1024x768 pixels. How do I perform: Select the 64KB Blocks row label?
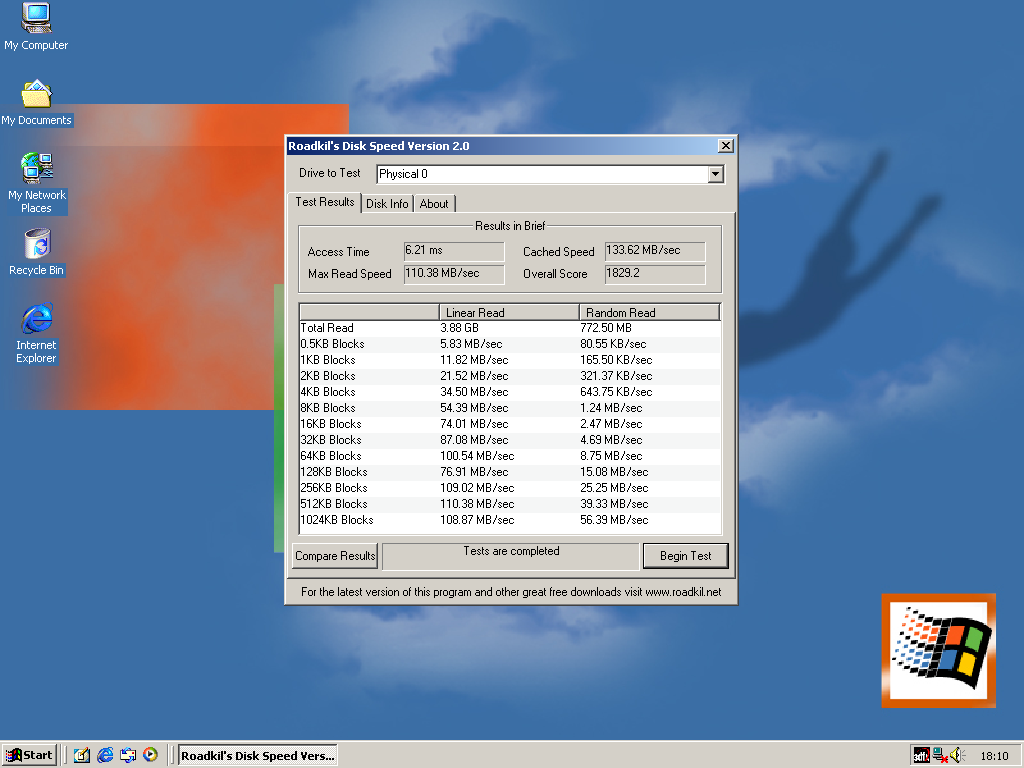point(331,456)
